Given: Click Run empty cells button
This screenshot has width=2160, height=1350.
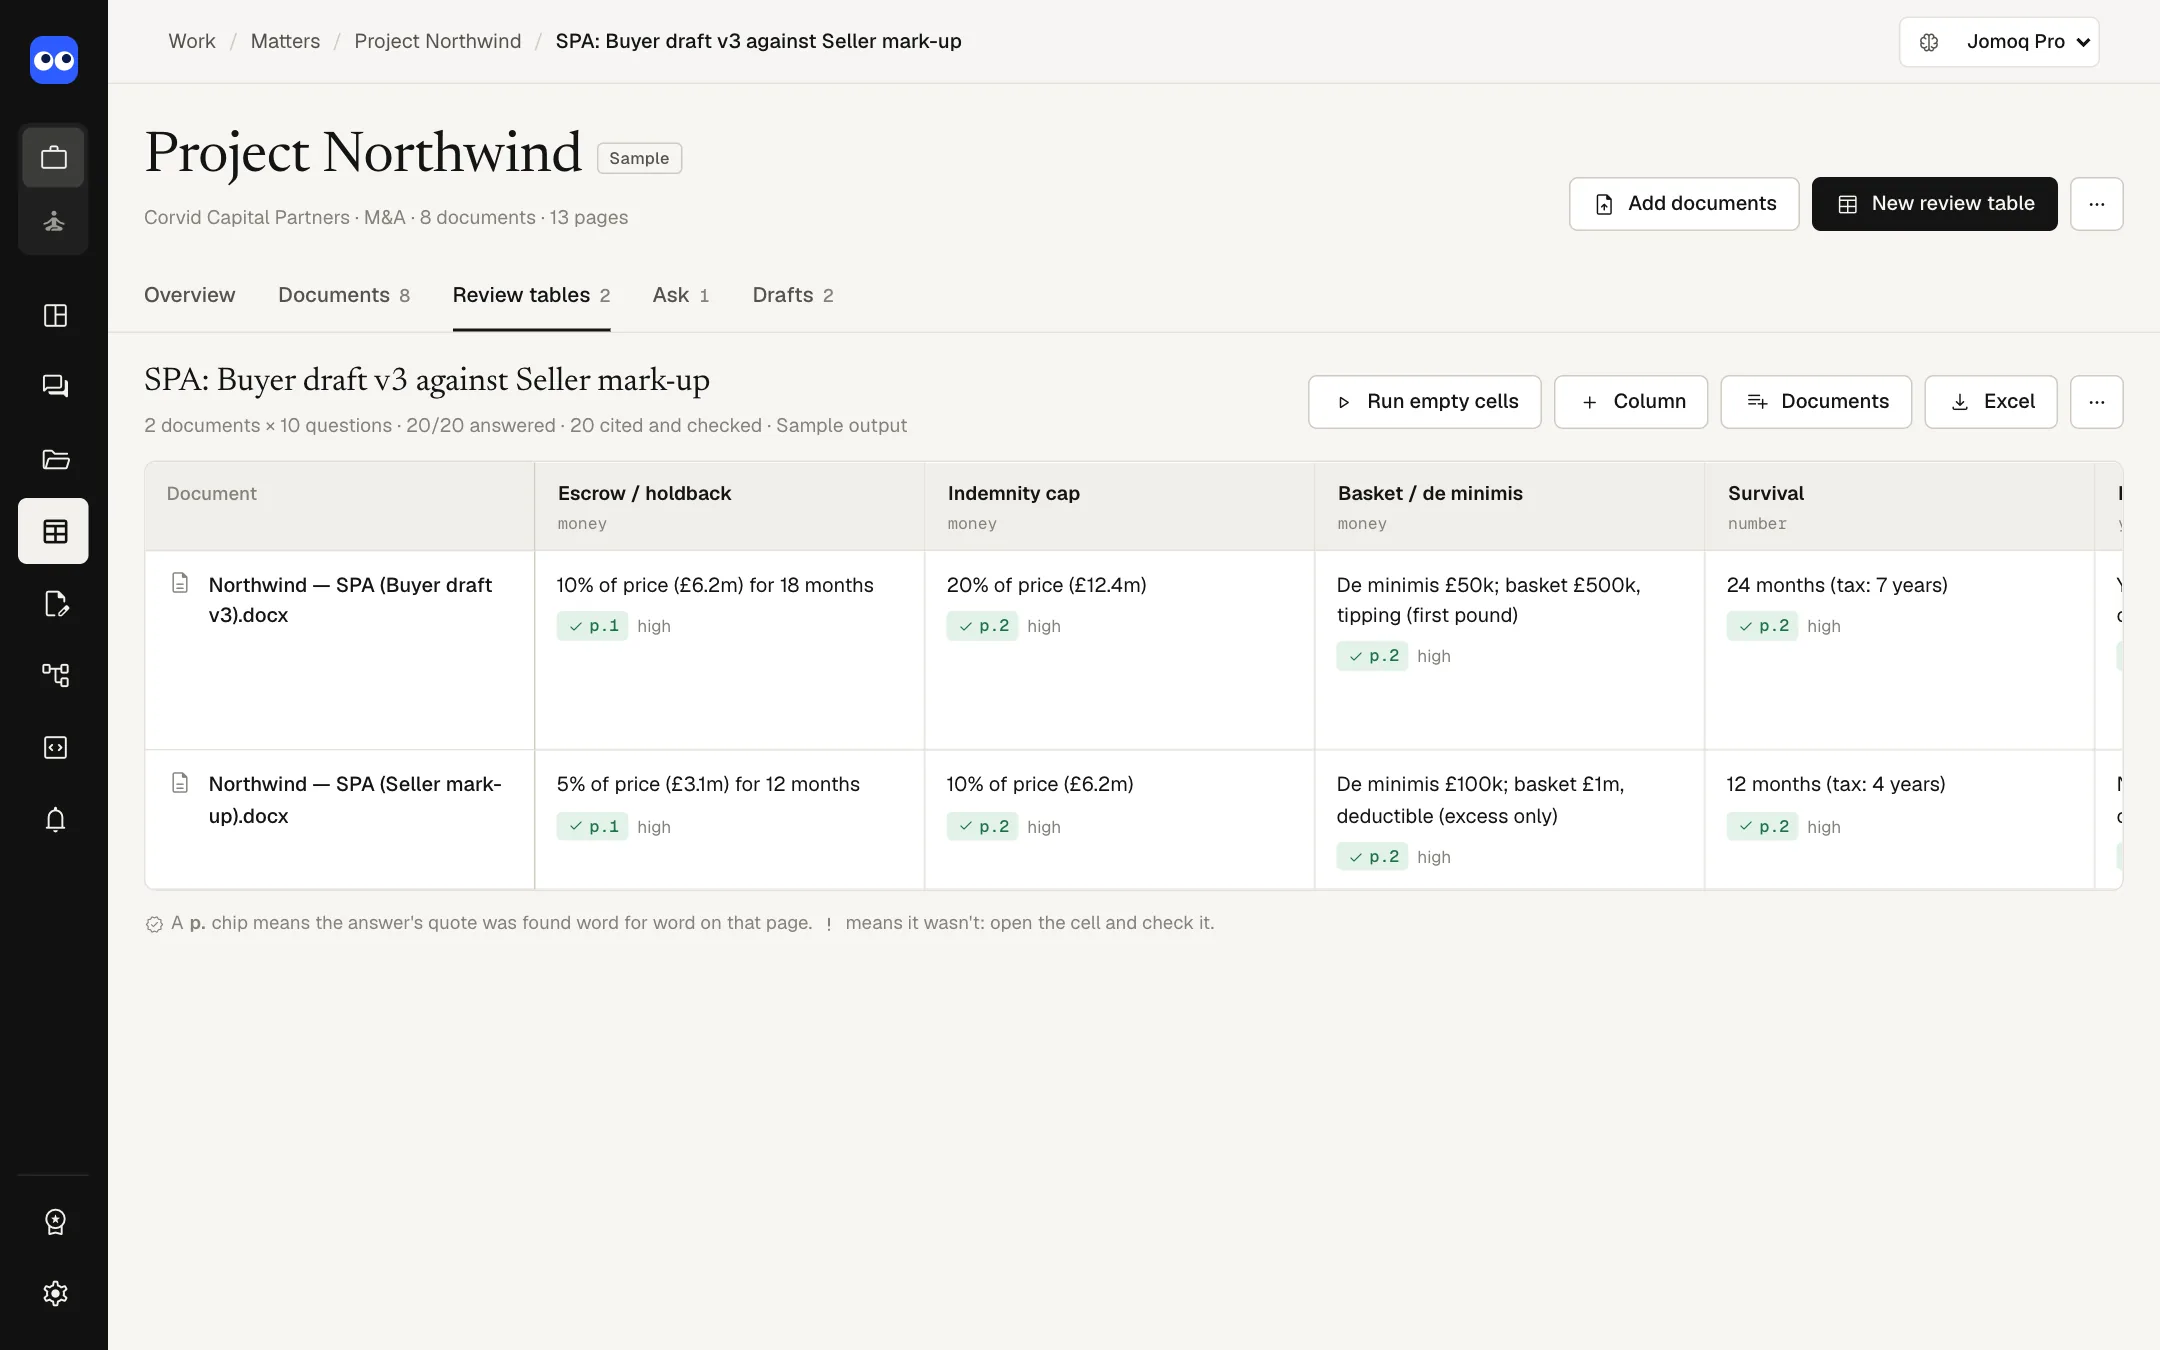Looking at the screenshot, I should [x=1424, y=402].
